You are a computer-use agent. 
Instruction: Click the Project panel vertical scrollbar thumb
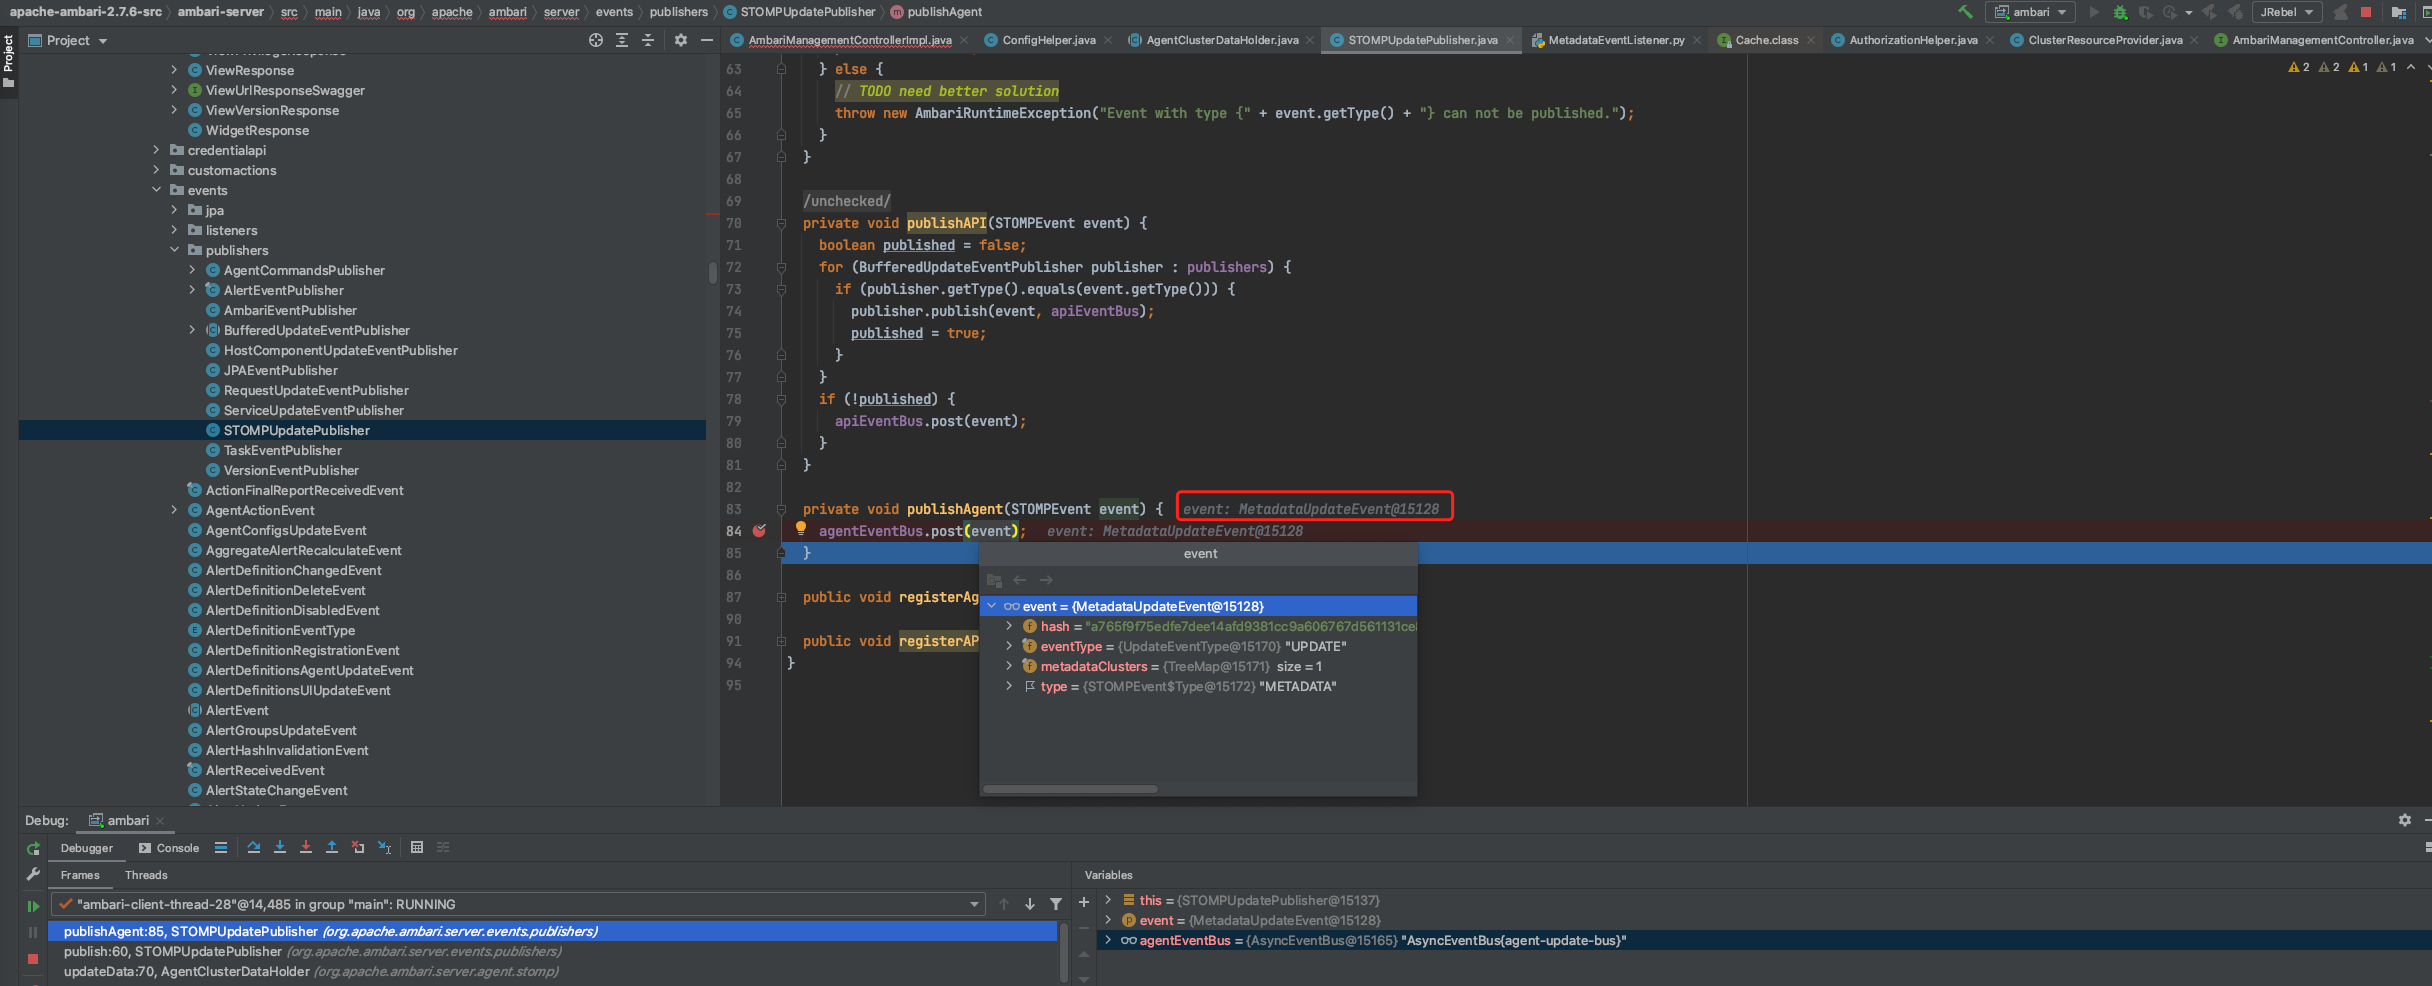click(712, 272)
